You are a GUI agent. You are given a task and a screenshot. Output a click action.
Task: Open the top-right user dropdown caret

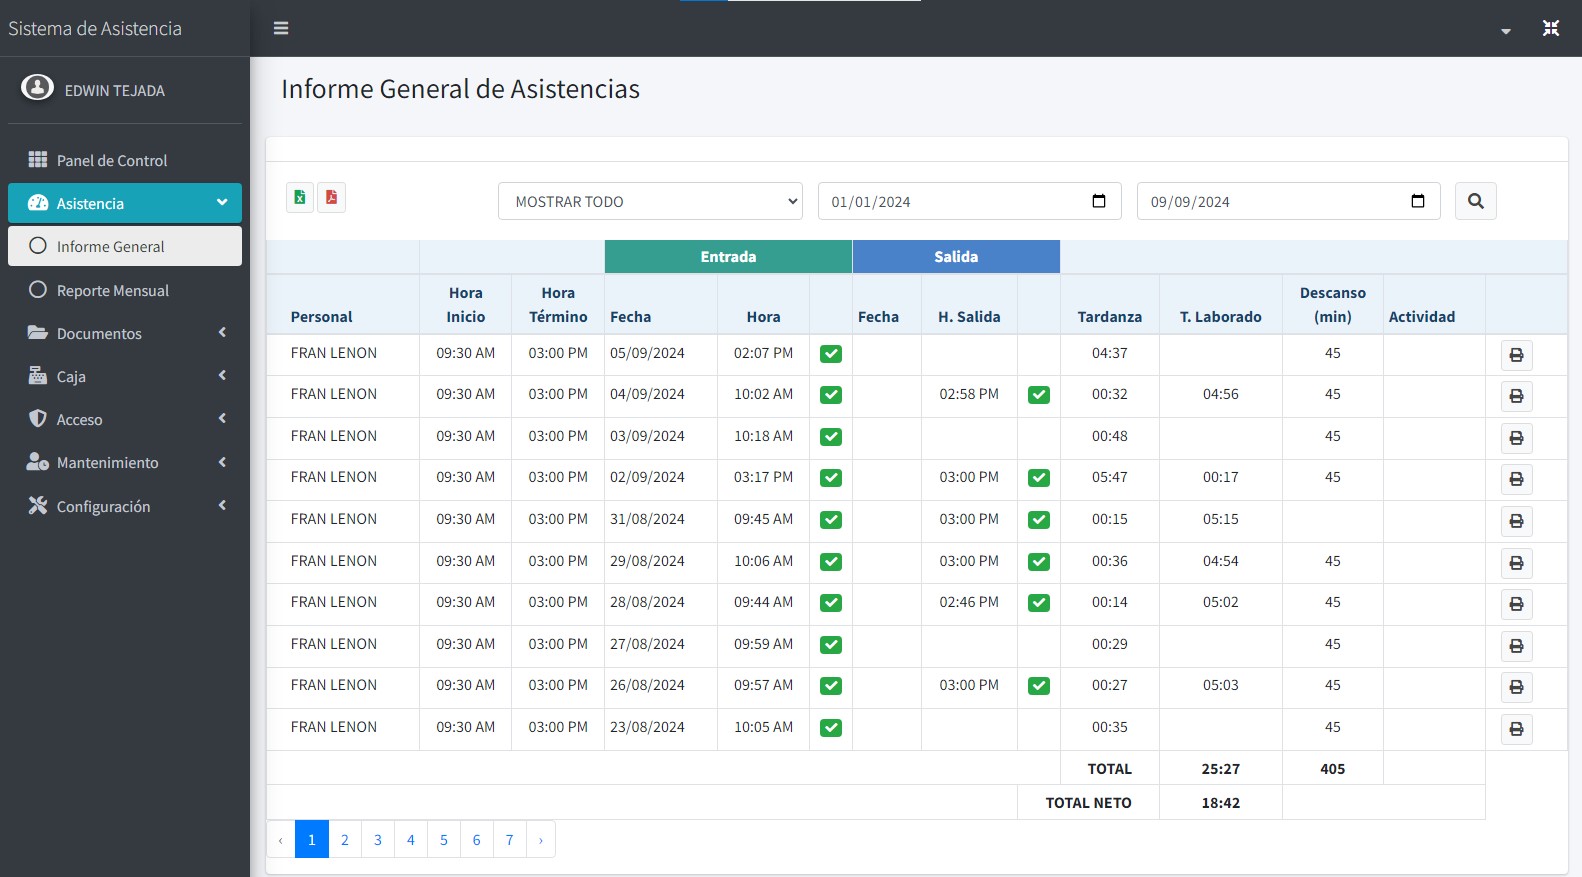tap(1505, 31)
